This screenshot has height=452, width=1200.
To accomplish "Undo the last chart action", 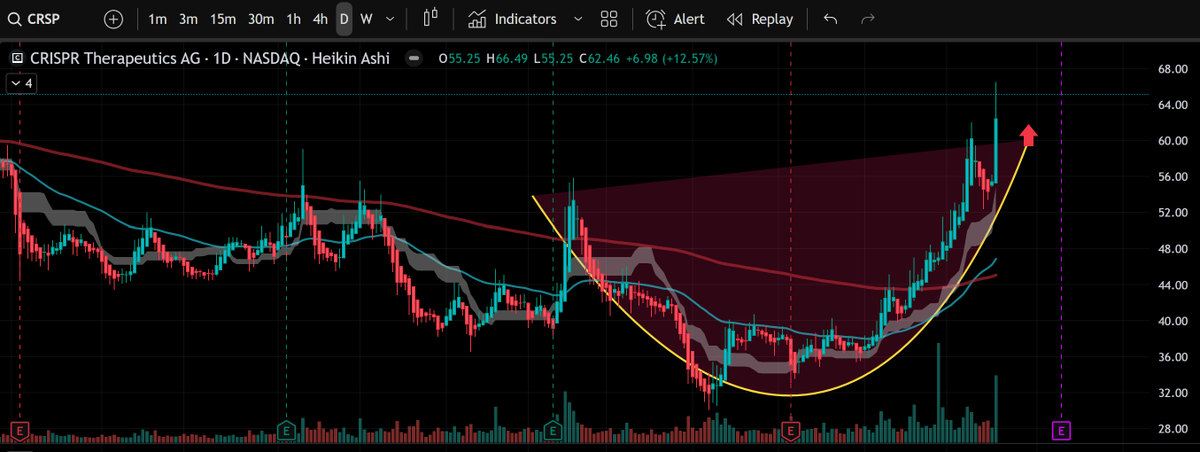I will tap(830, 19).
